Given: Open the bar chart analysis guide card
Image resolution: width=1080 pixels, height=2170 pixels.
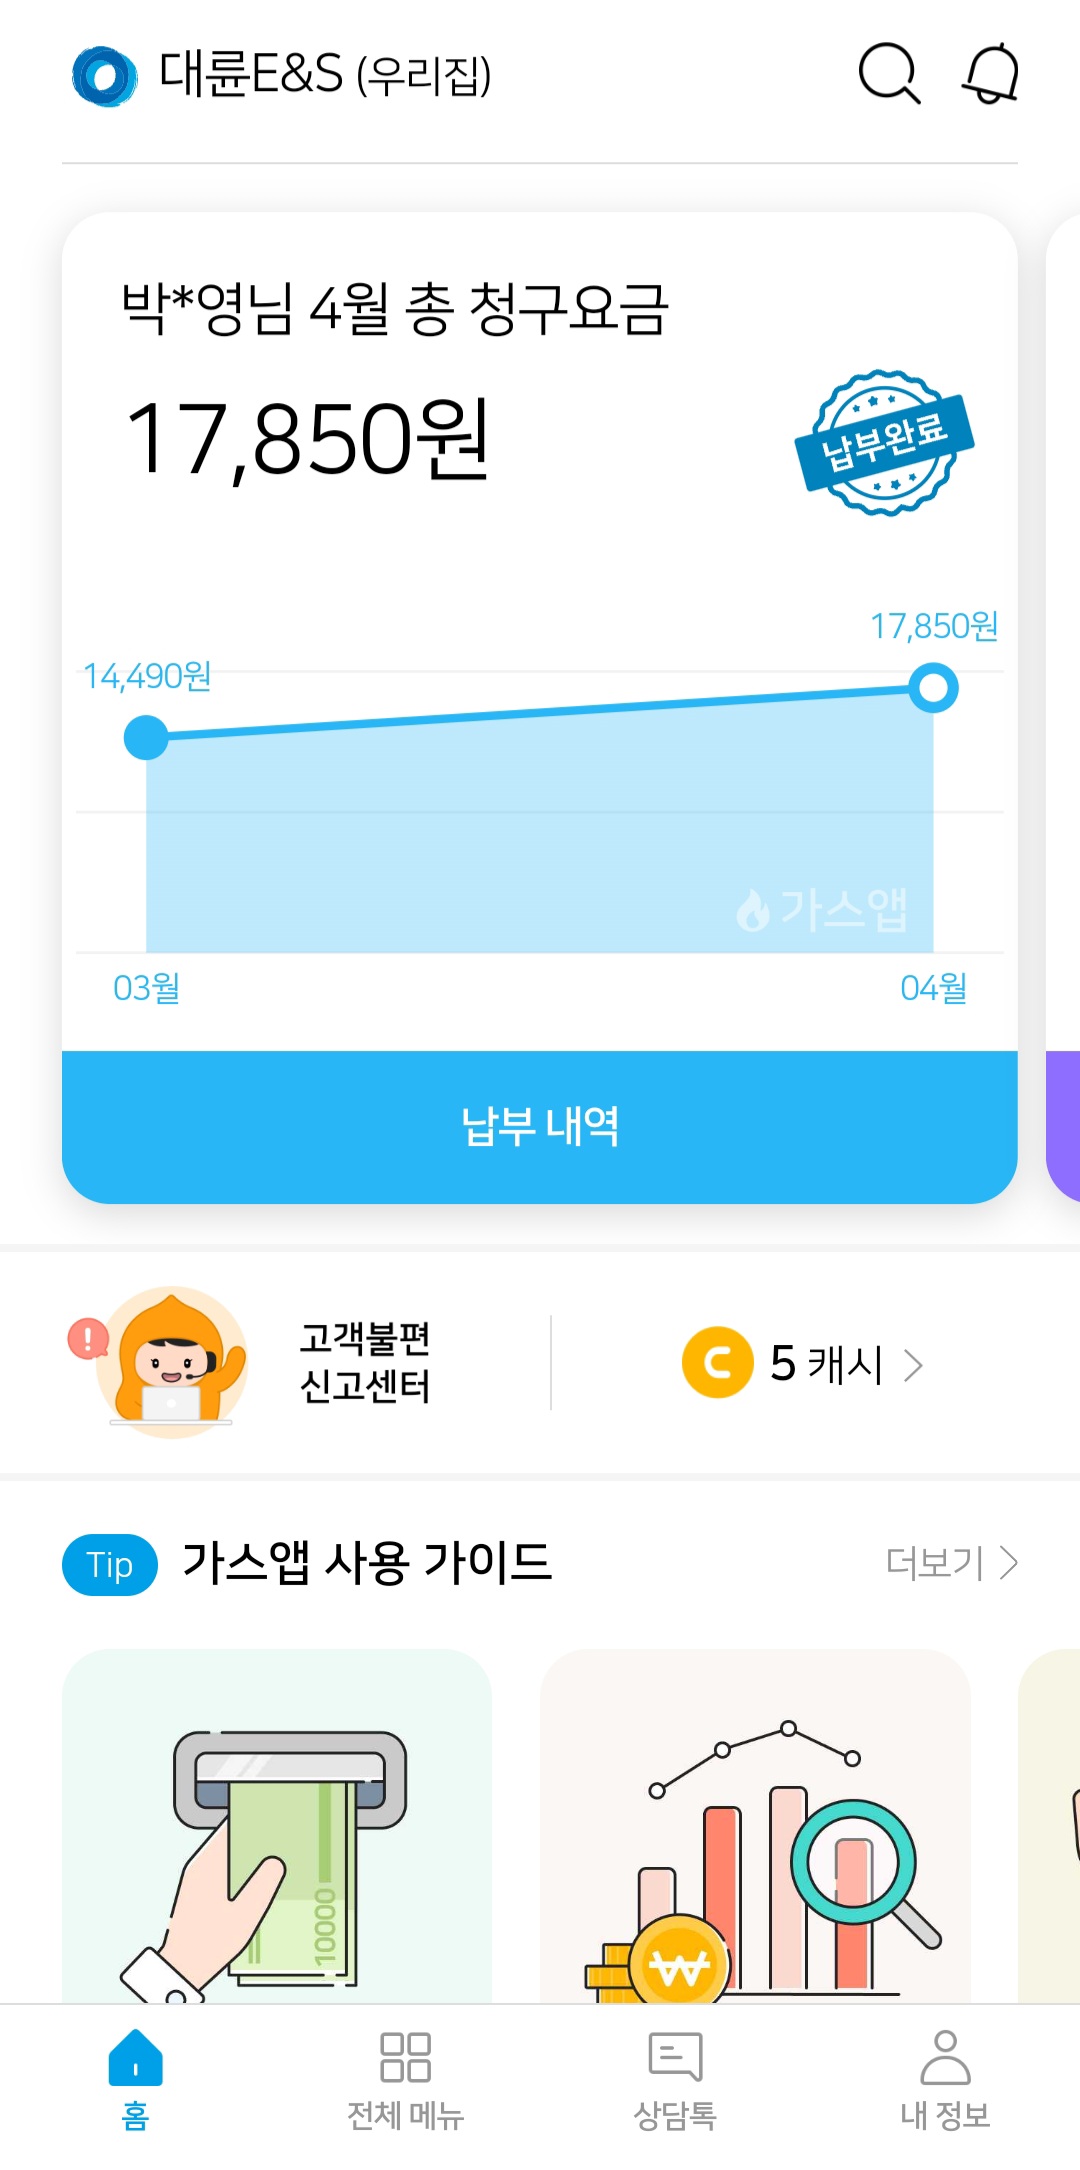Looking at the screenshot, I should 755,1825.
